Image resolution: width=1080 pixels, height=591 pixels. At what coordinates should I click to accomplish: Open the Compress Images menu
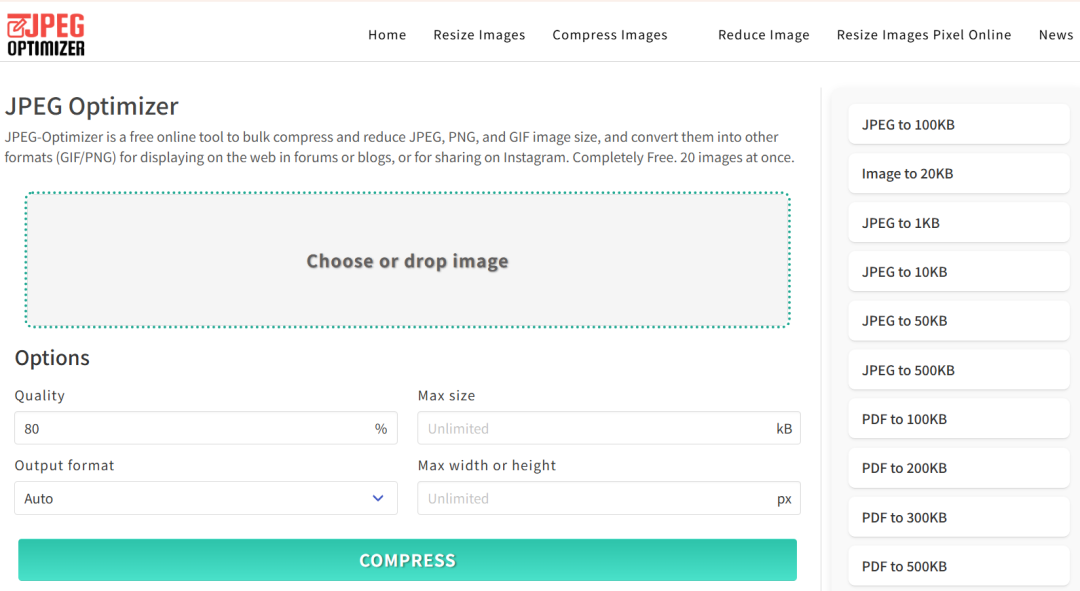610,35
